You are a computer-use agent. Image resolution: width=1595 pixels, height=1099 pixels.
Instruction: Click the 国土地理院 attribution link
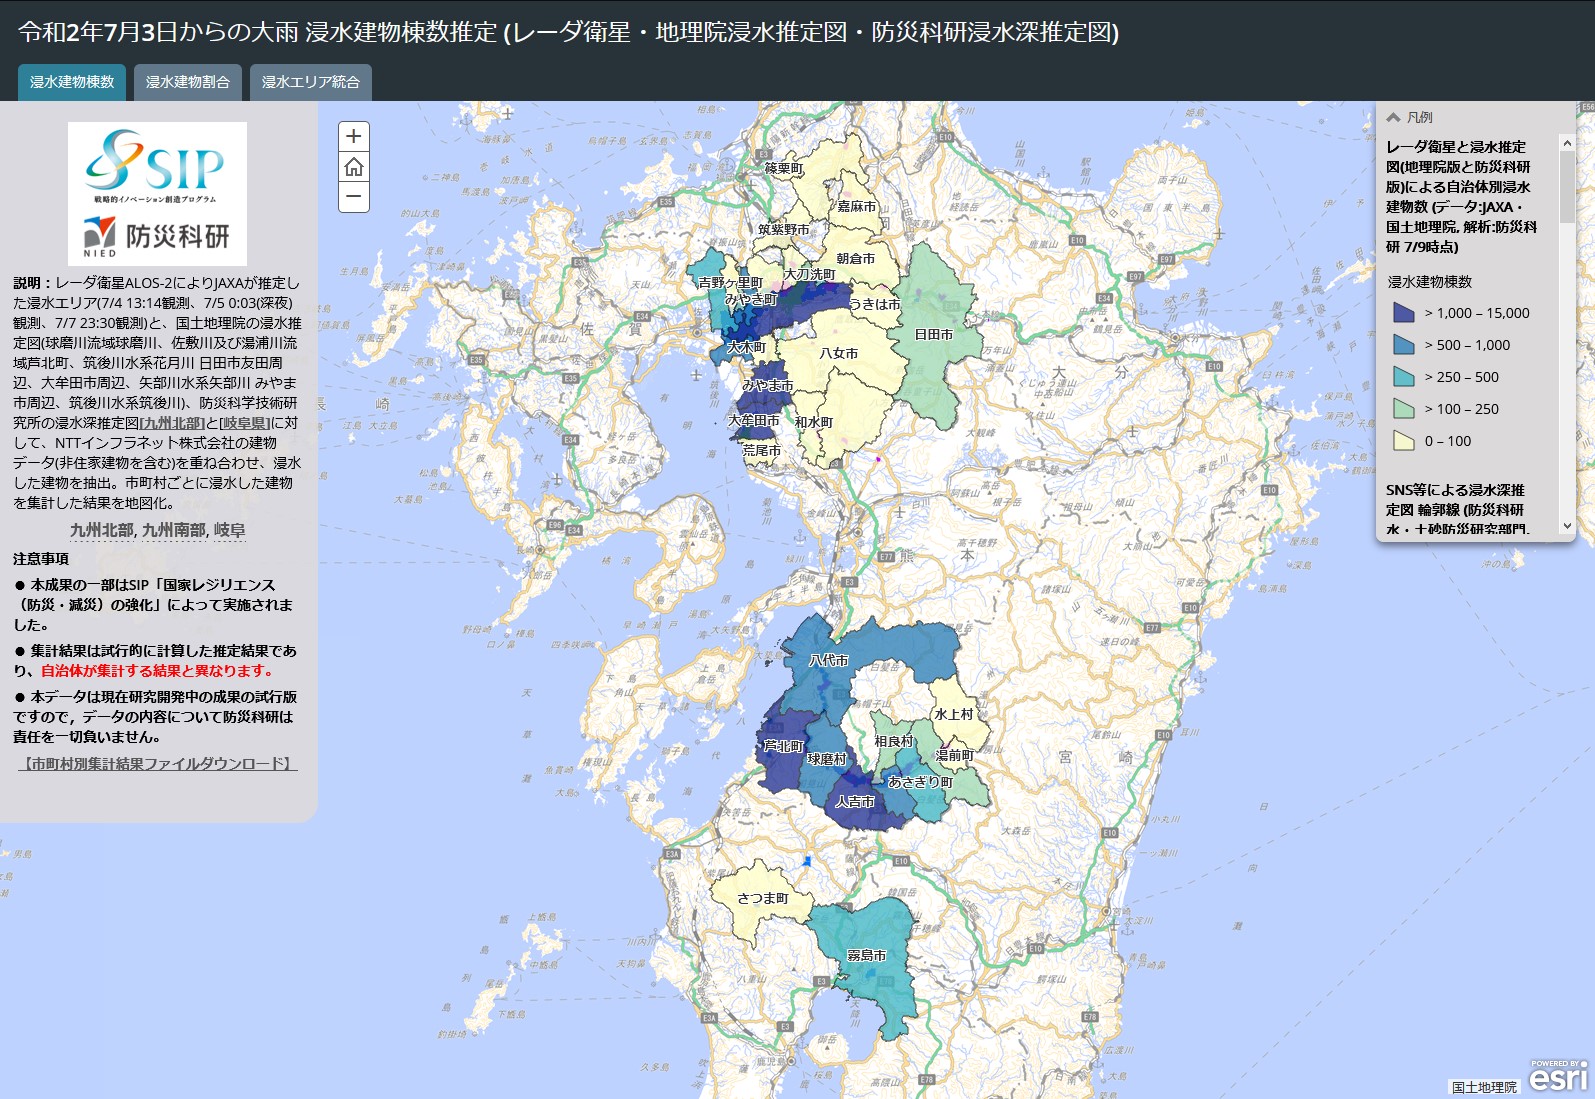pyautogui.click(x=1484, y=1087)
